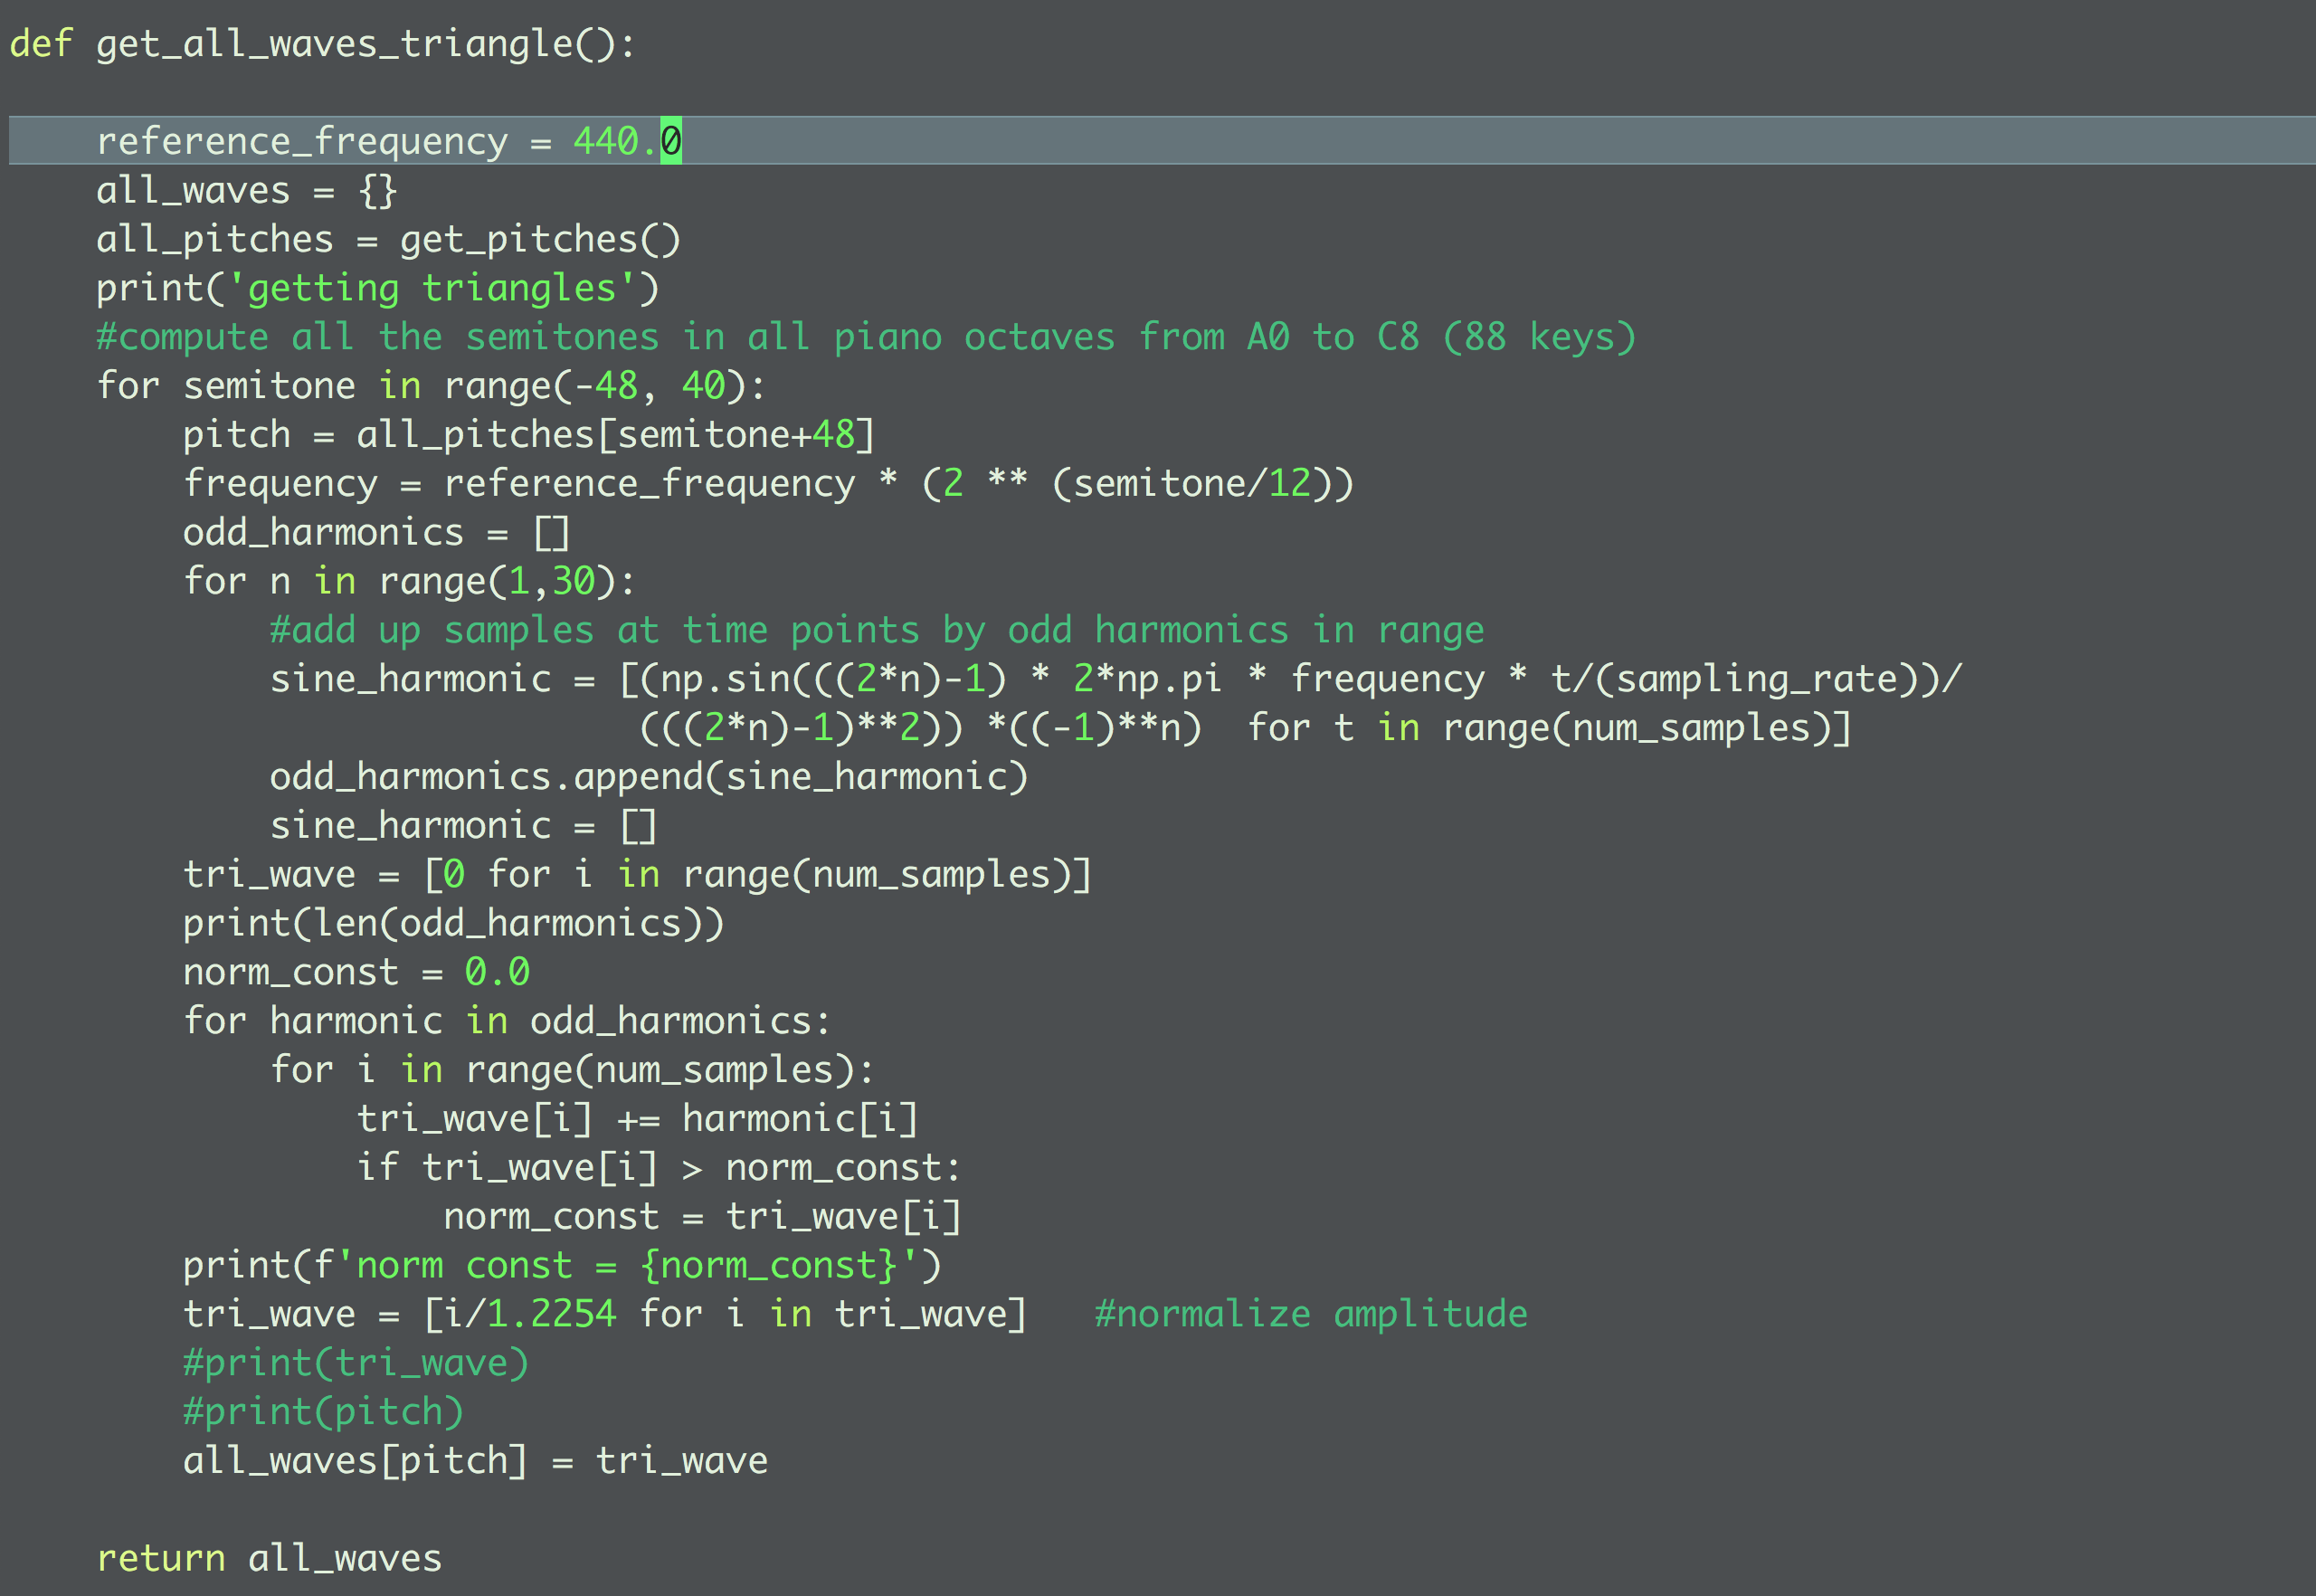Click the all_waves empty dictionary assignment
The height and width of the screenshot is (1596, 2316).
(x=245, y=189)
